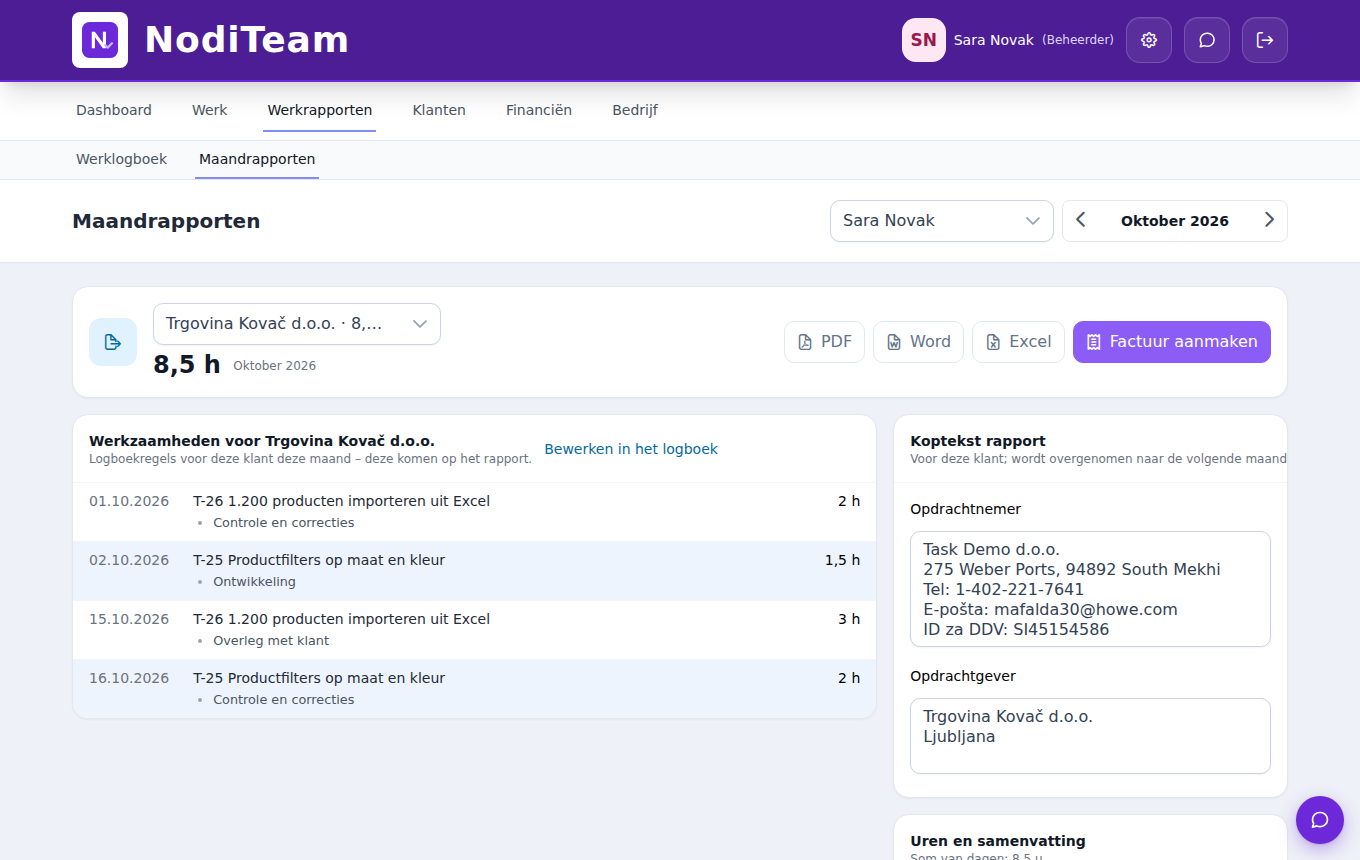1360x860 pixels.
Task: Click Bewerken in het logboek link
Action: tap(631, 449)
